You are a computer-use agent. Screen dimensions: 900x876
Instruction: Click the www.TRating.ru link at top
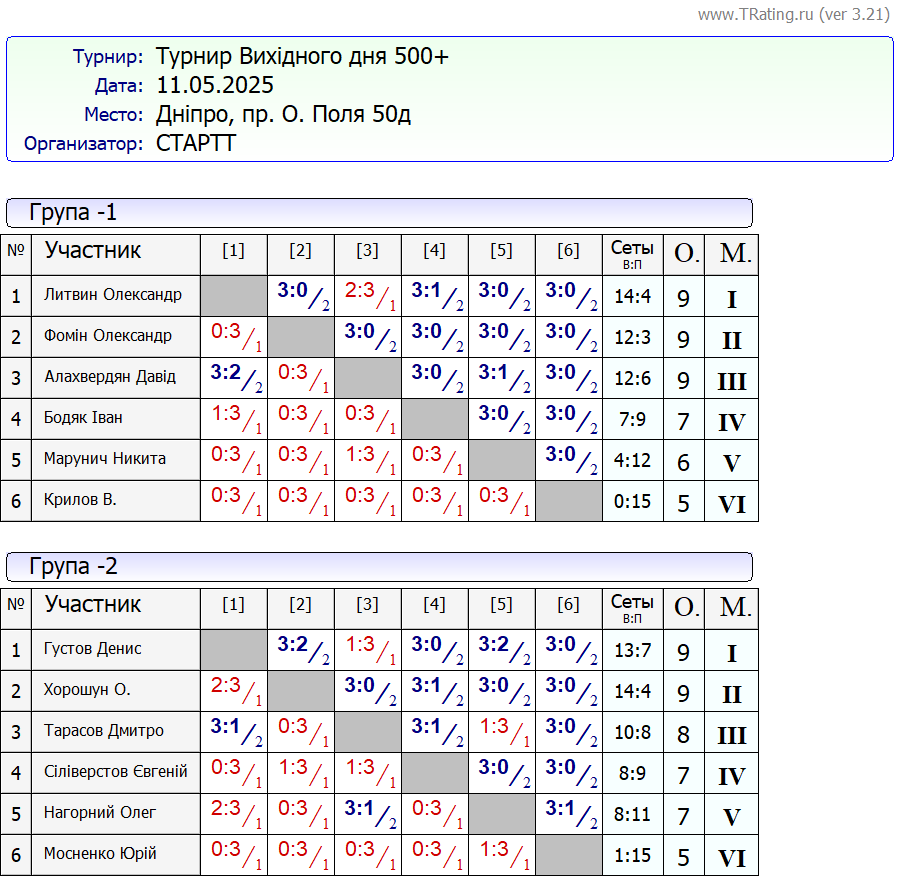tap(793, 14)
